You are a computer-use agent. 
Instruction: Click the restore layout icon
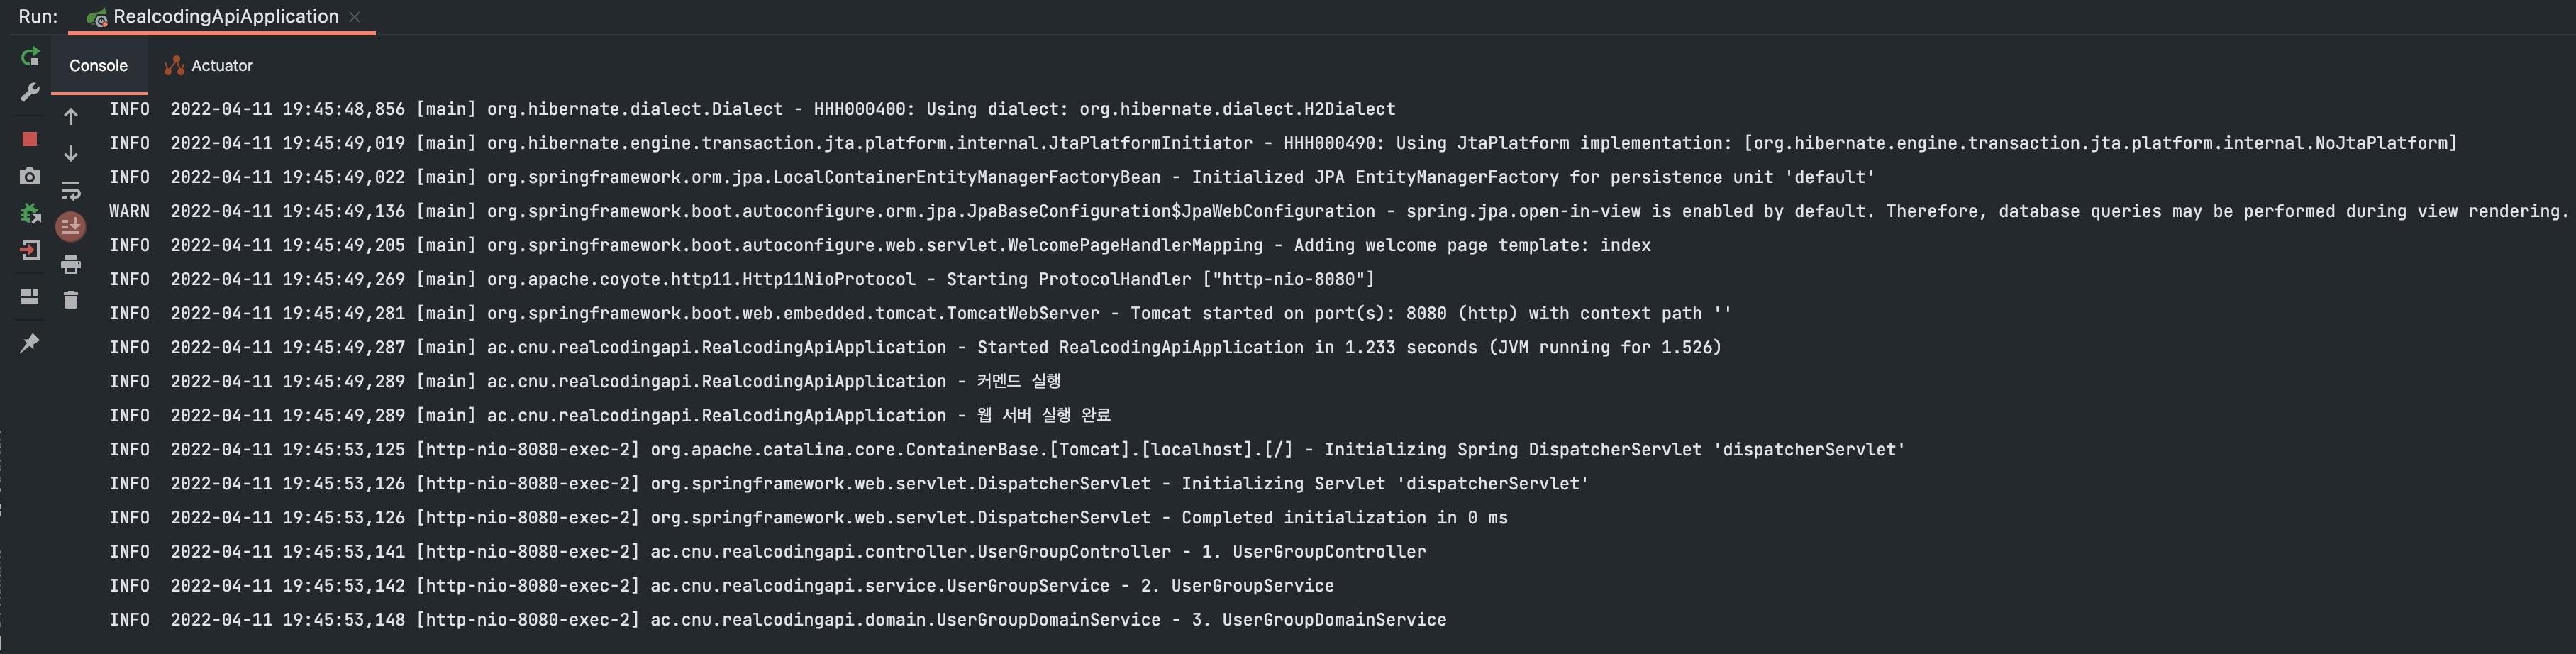30,296
